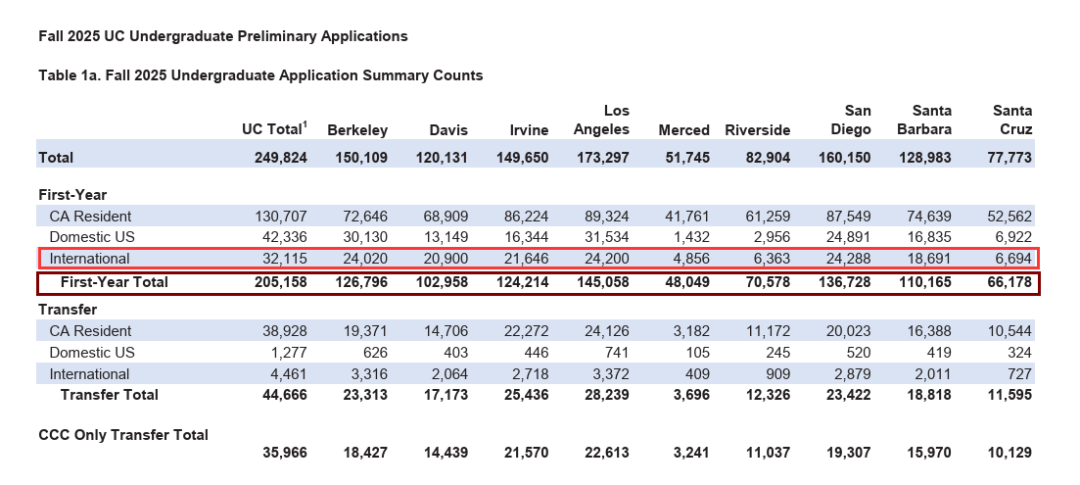Click the 'CCC Only Transfer Total' heading
Screen dimensions: 1080x485
123,435
